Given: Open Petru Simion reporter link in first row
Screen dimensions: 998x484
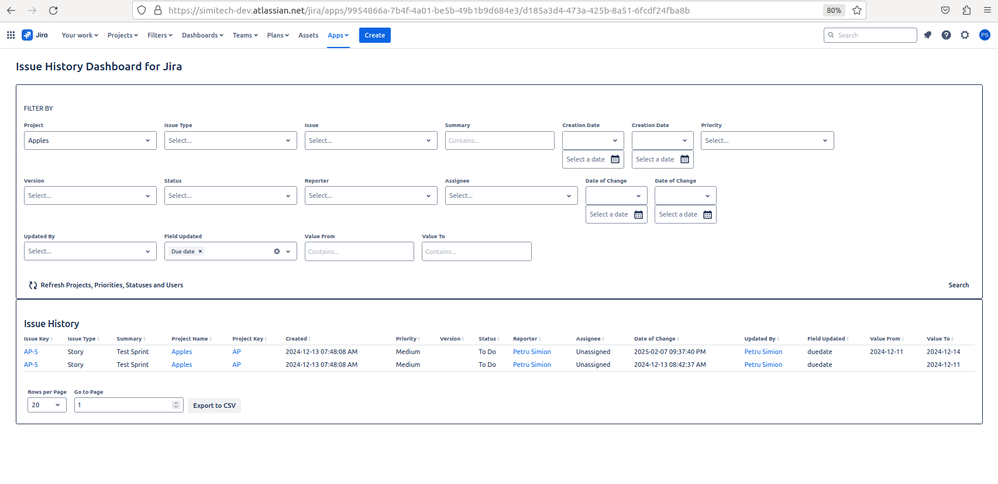Looking at the screenshot, I should [x=532, y=352].
